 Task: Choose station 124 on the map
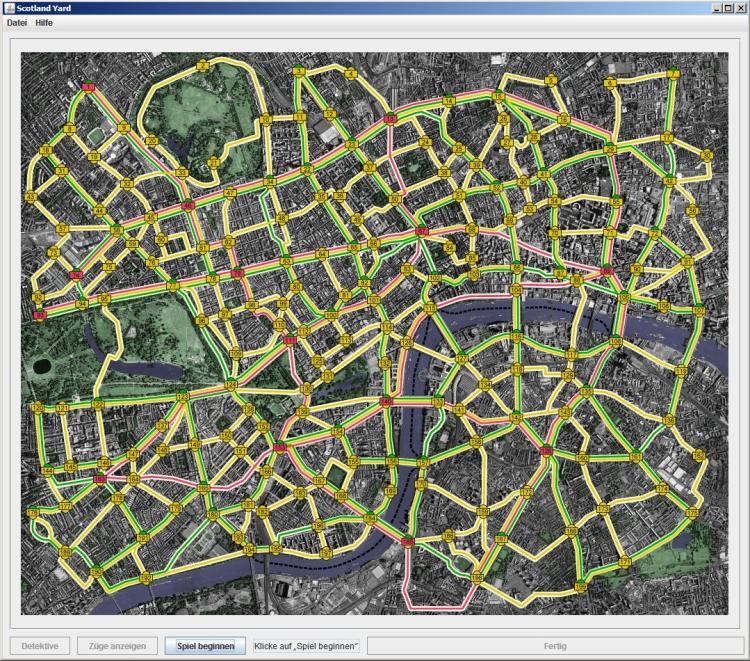pyautogui.click(x=230, y=385)
